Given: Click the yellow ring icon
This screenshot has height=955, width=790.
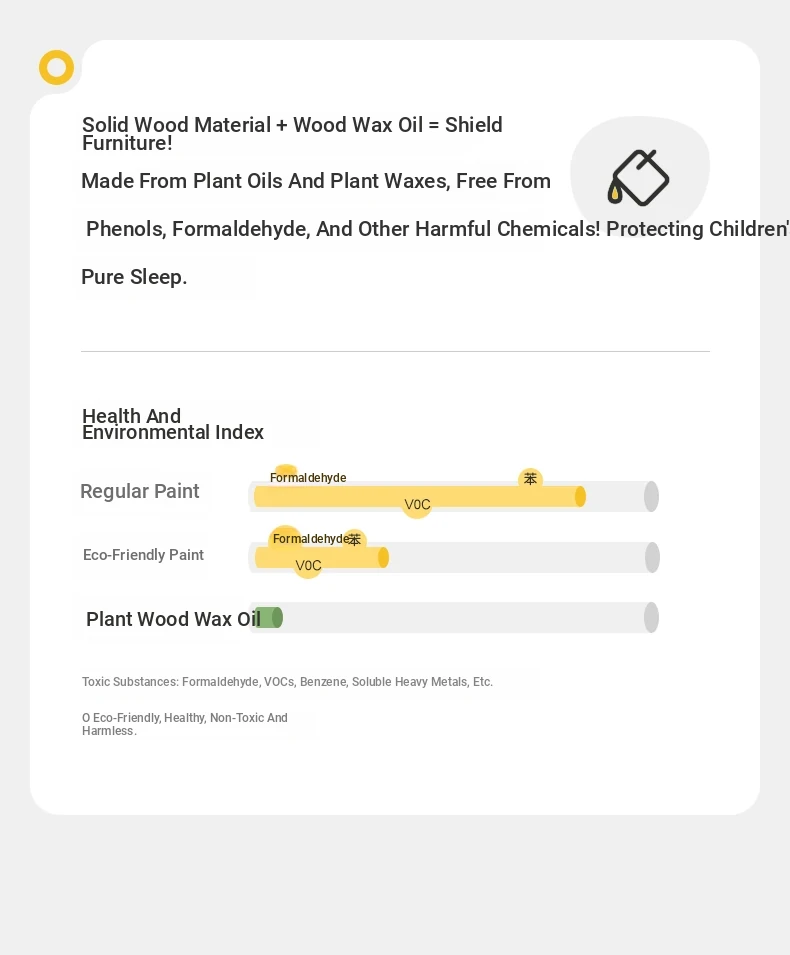Looking at the screenshot, I should tap(57, 67).
